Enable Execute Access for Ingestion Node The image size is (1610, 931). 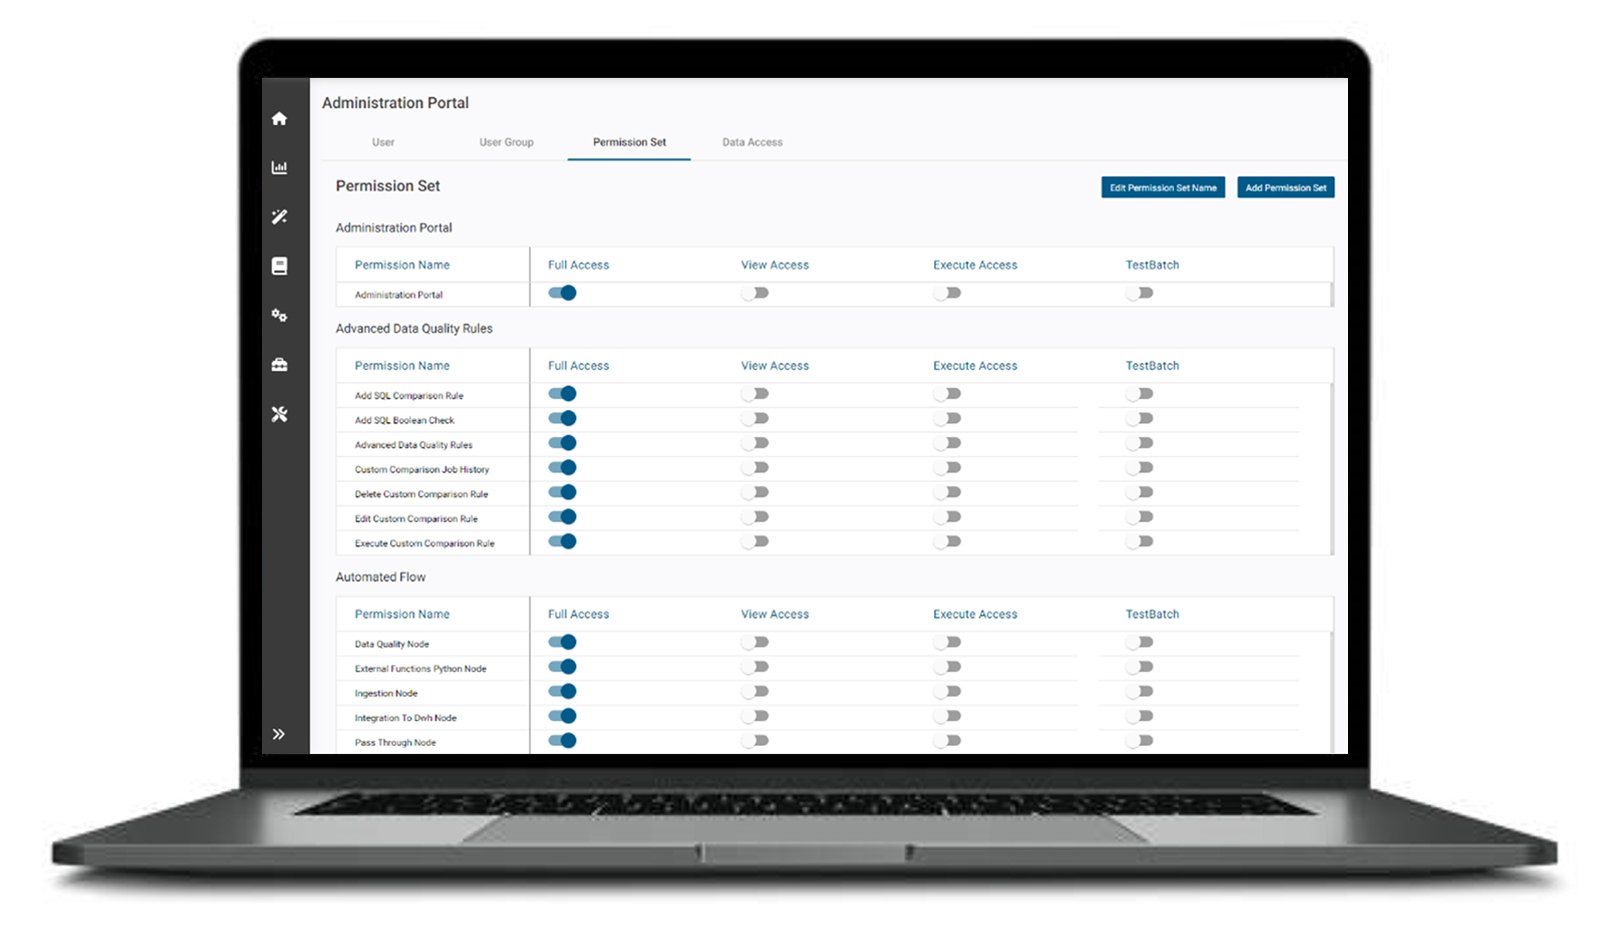tap(947, 691)
